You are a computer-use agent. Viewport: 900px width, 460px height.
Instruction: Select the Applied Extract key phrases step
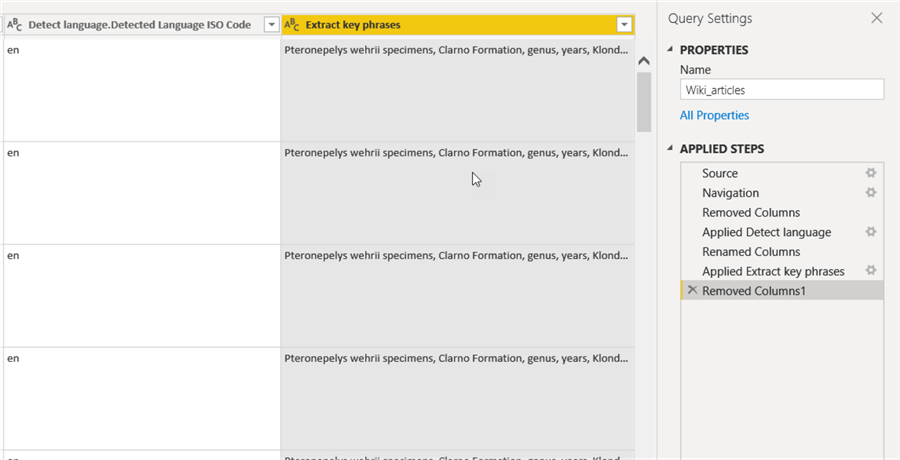tap(782, 270)
